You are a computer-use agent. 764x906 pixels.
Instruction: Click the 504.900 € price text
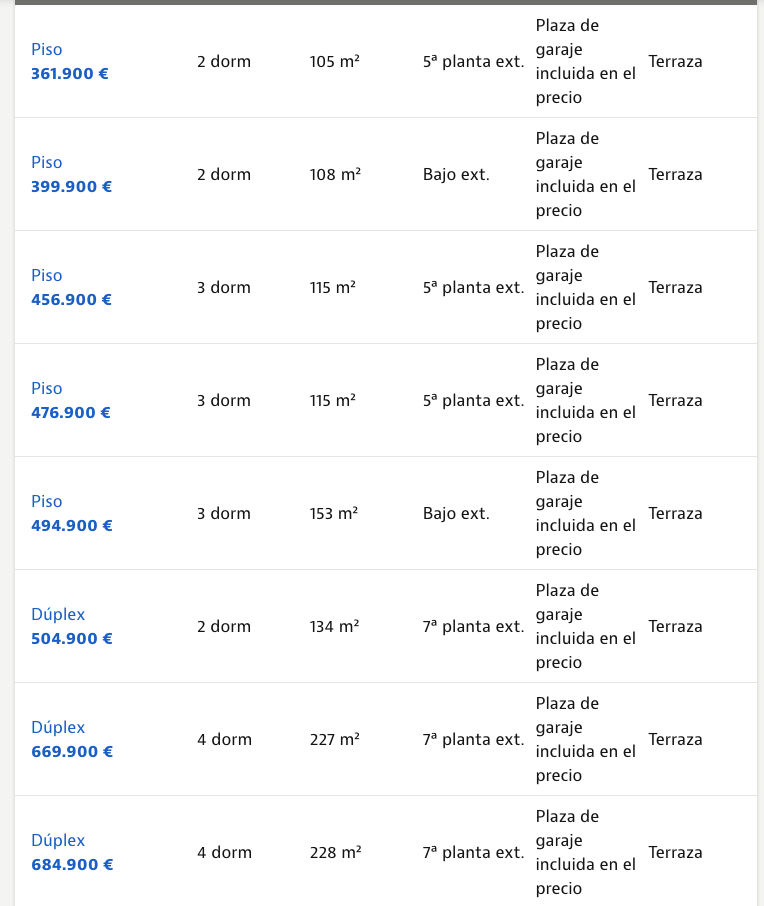[x=72, y=638]
